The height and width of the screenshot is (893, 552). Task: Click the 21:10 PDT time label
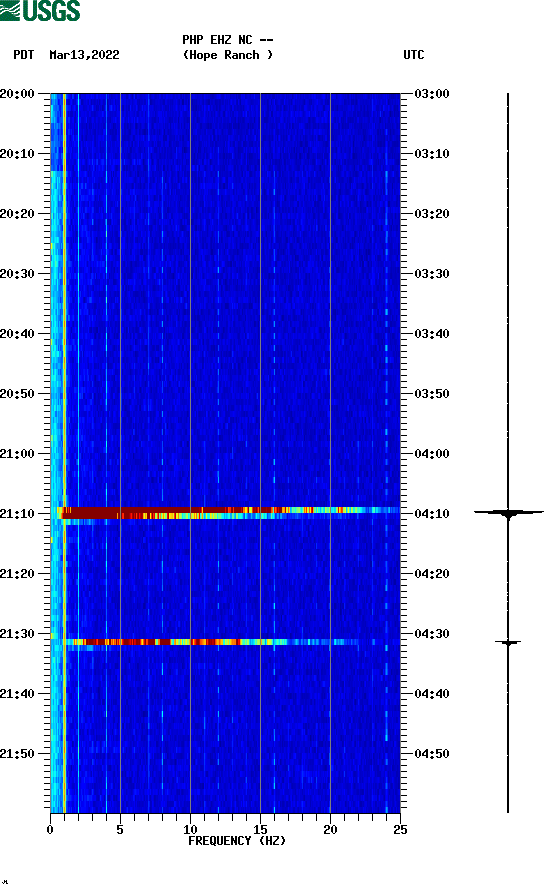pyautogui.click(x=17, y=514)
